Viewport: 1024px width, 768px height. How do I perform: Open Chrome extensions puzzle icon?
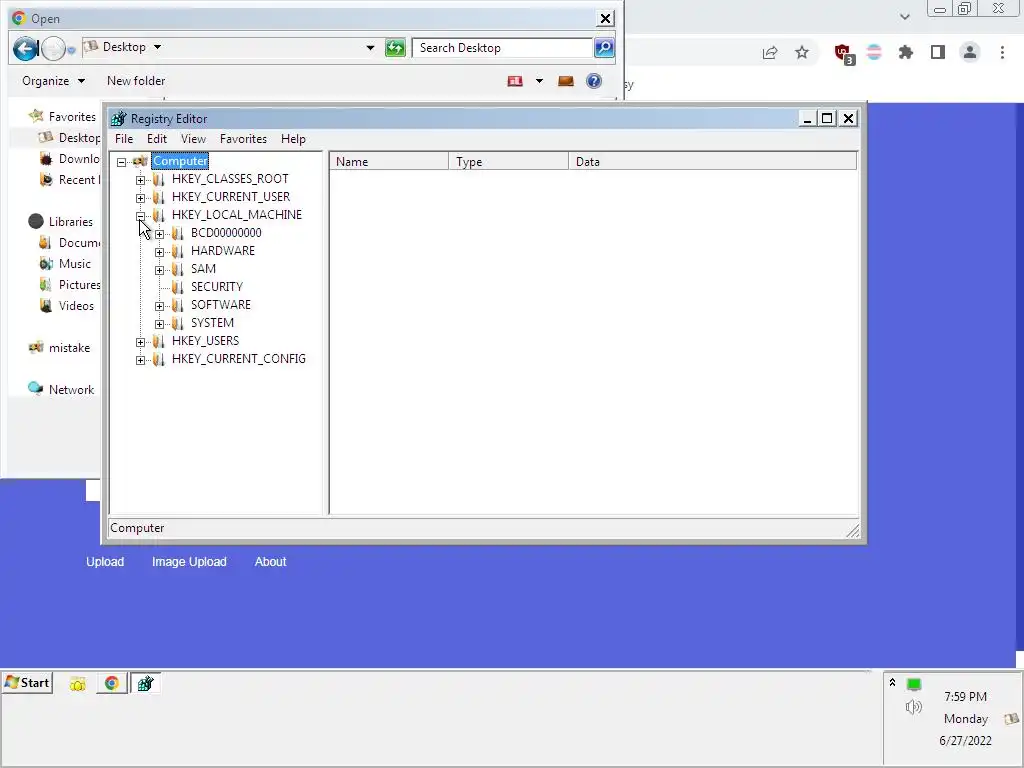905,52
